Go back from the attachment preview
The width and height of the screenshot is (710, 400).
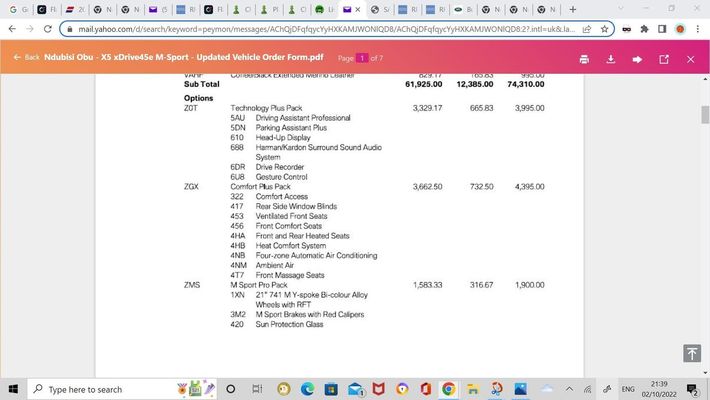[x=27, y=58]
